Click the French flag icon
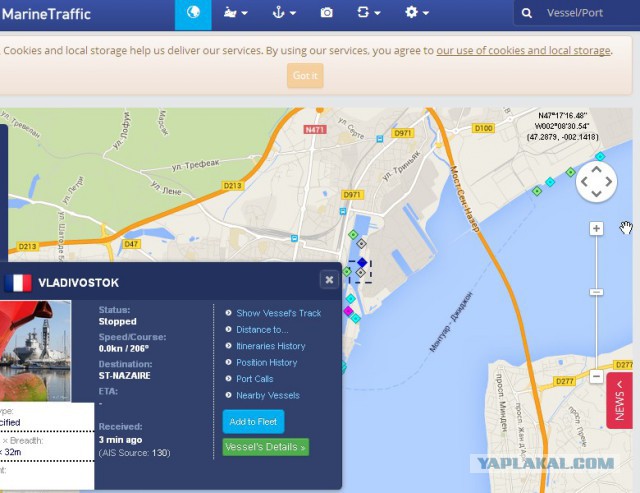The width and height of the screenshot is (640, 493). 18,282
